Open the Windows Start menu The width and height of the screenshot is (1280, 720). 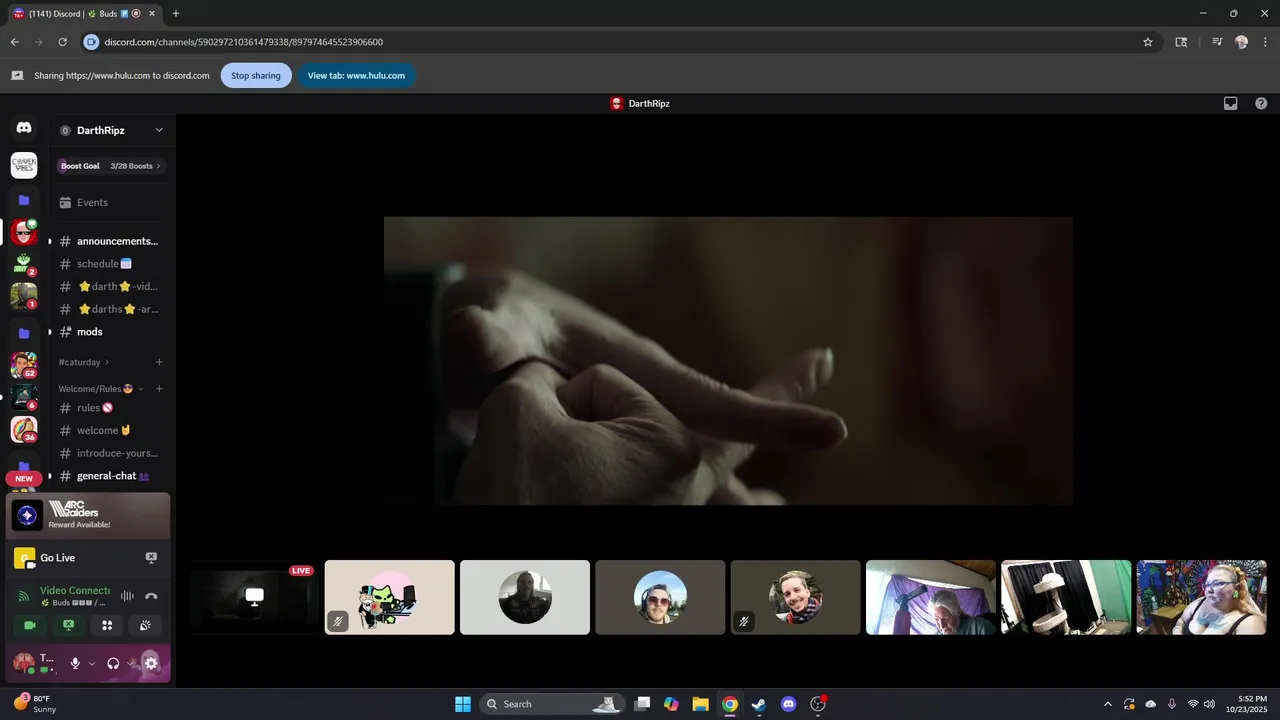(x=463, y=704)
